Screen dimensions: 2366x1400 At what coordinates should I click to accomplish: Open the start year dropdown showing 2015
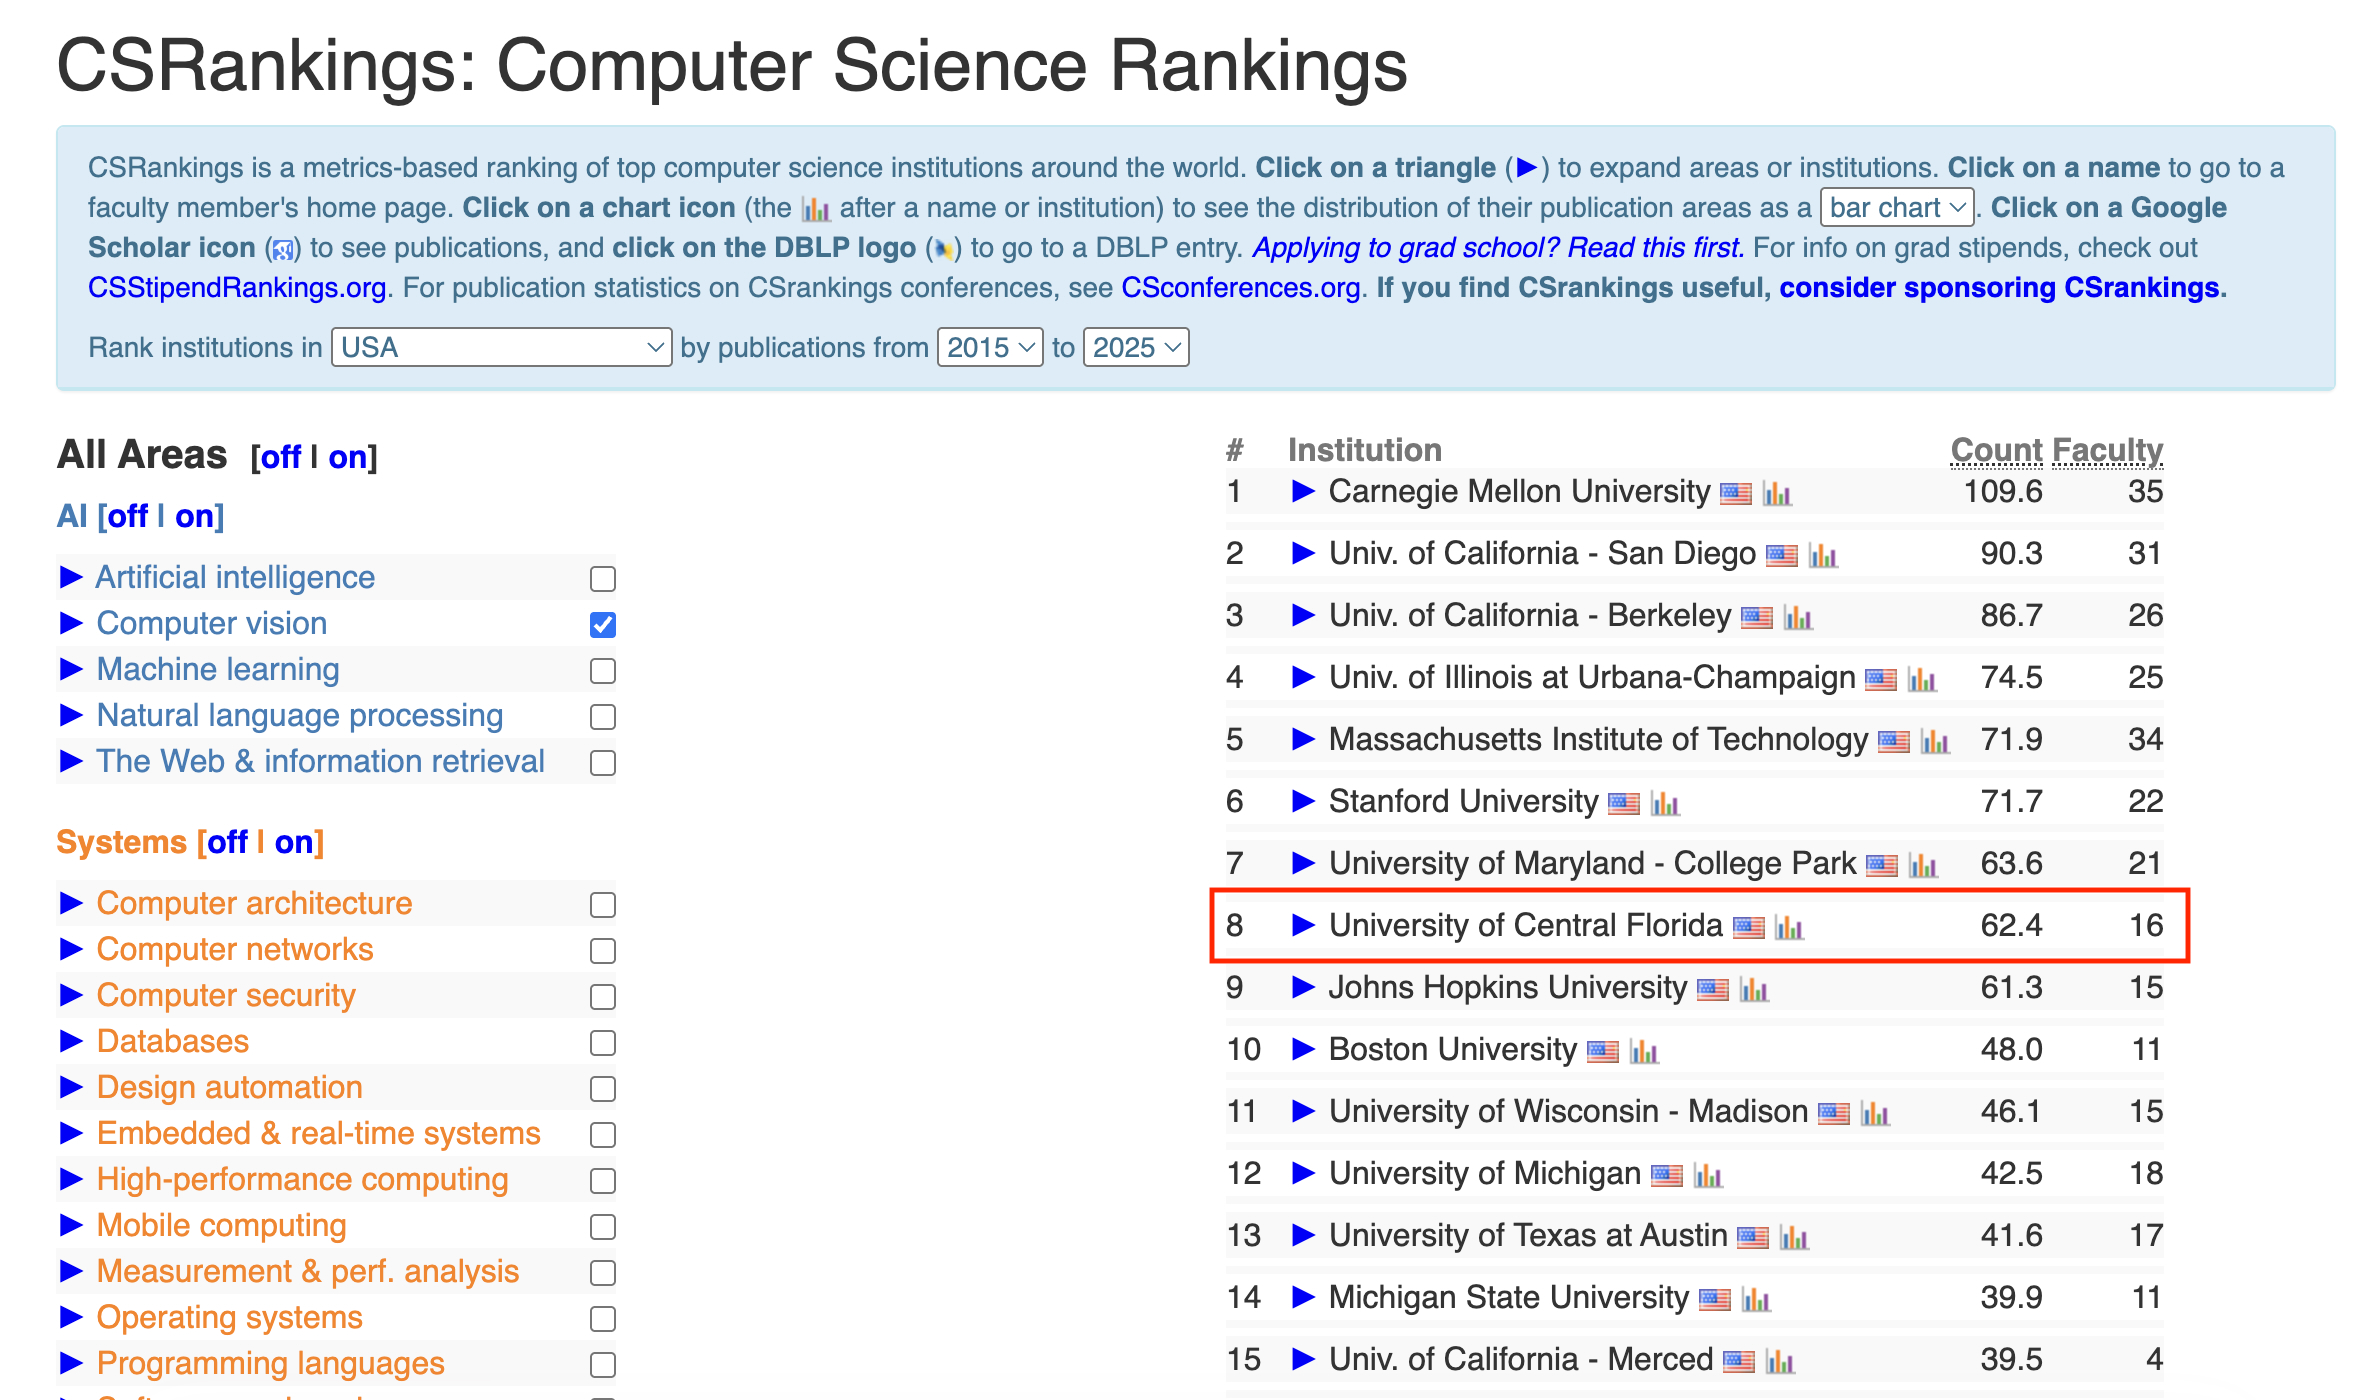point(990,347)
